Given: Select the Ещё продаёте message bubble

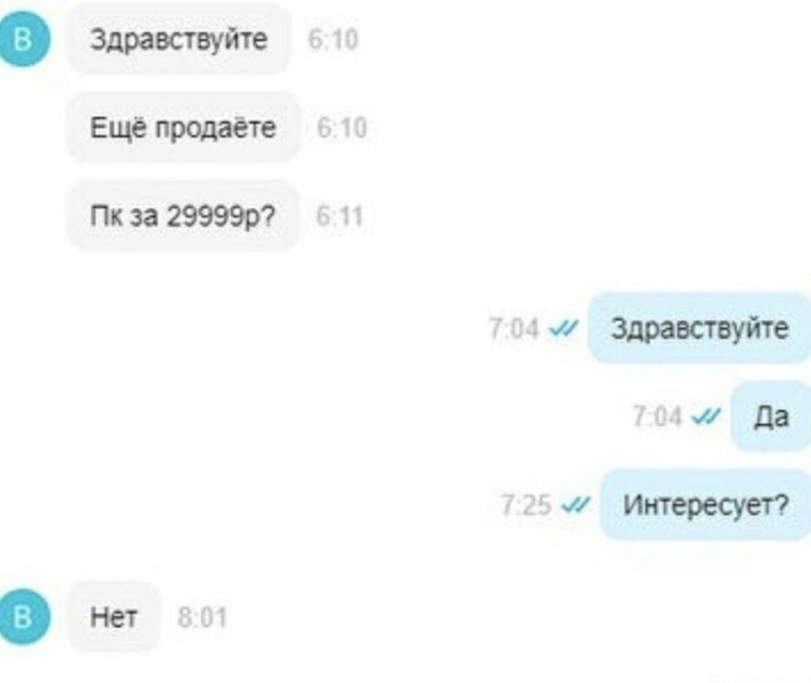Looking at the screenshot, I should (184, 128).
